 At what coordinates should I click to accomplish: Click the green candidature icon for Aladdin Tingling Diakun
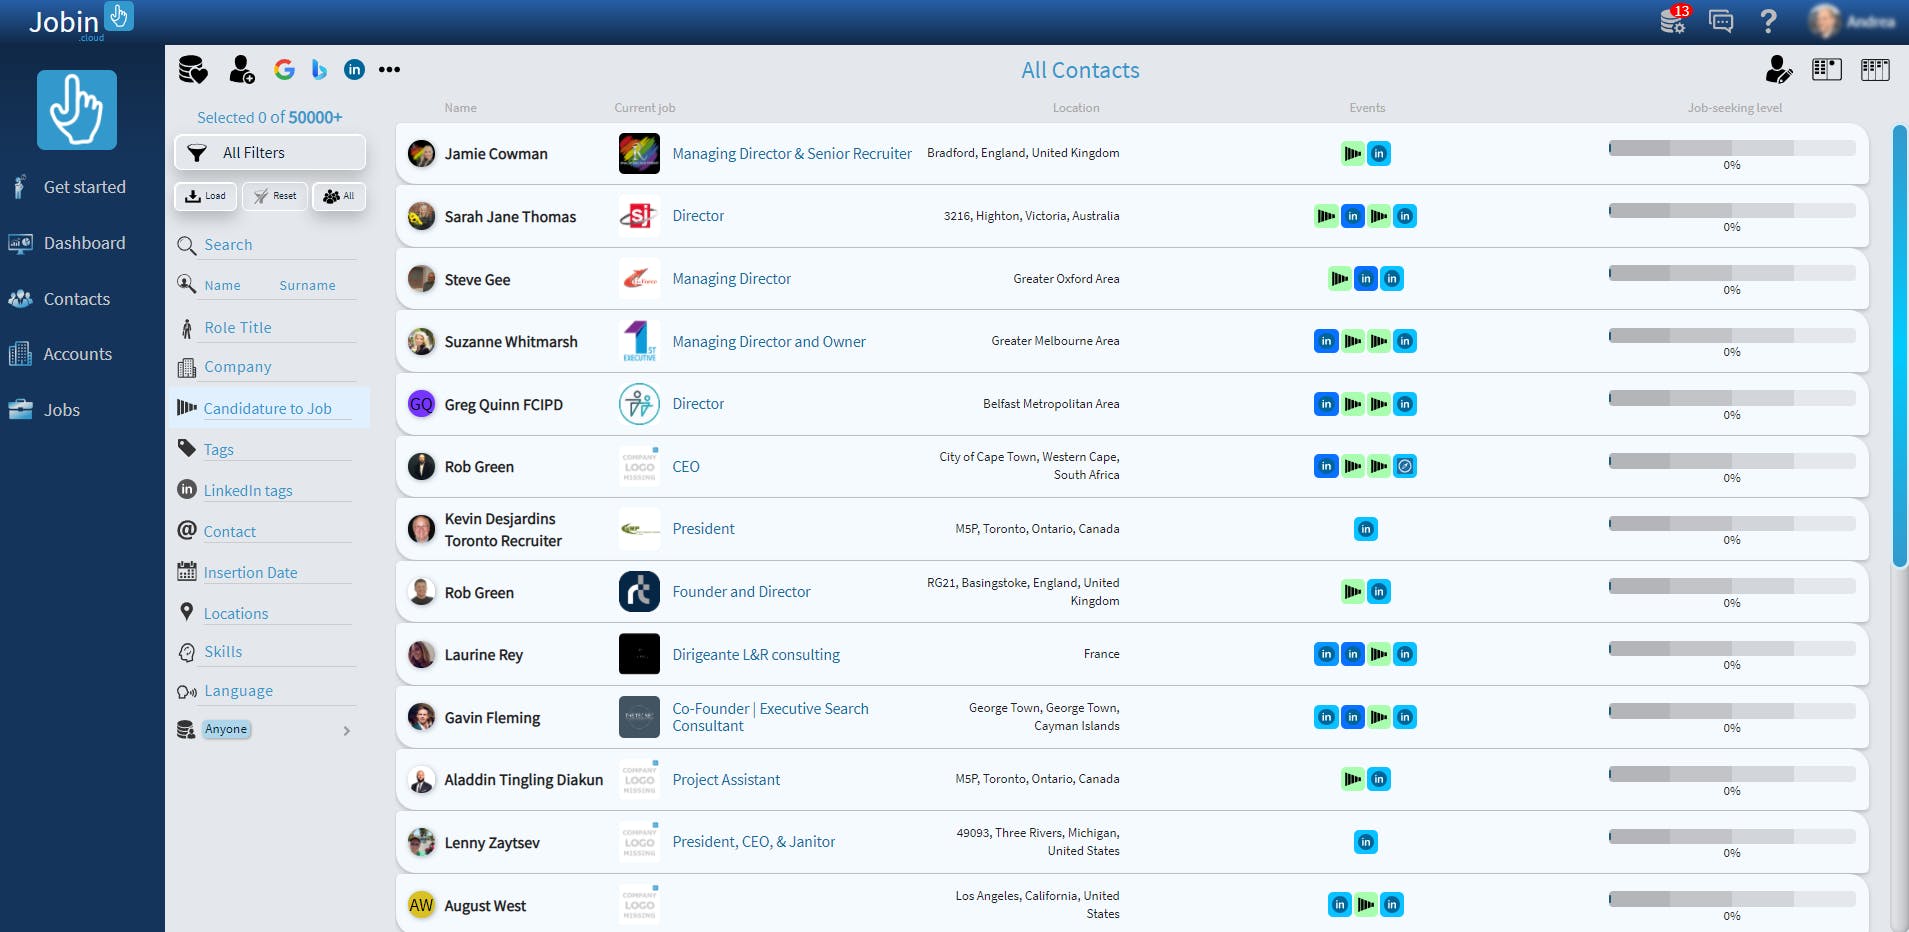click(1353, 779)
